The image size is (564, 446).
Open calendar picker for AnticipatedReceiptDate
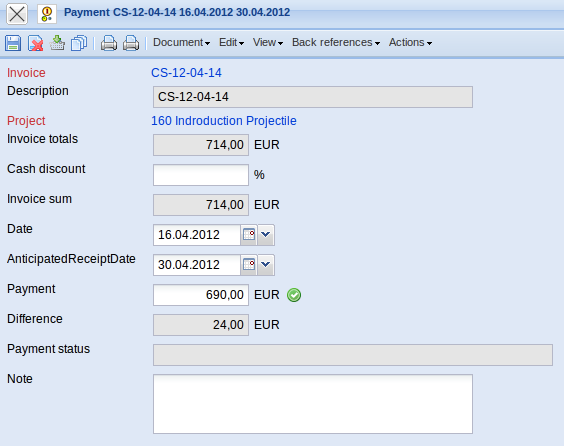[x=249, y=265]
